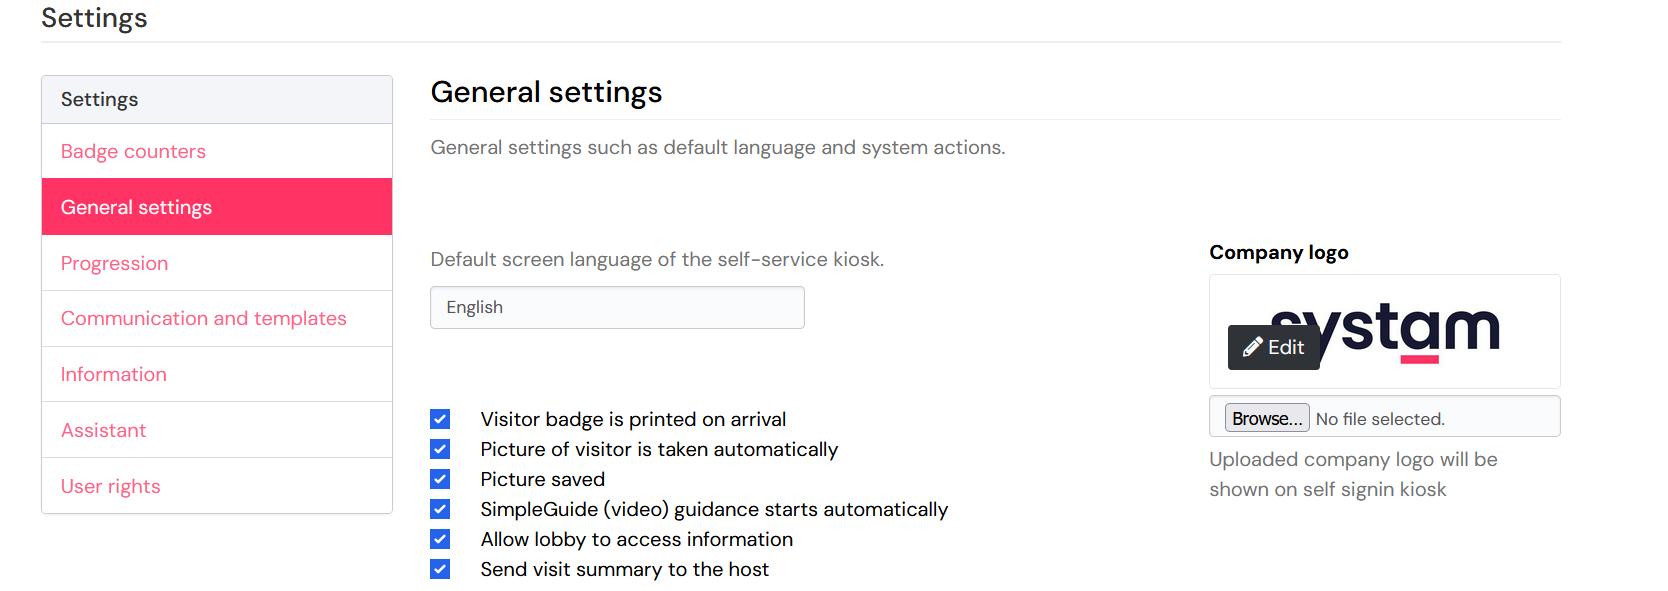The image size is (1668, 591).
Task: Toggle SimpleGuide video guidance checkbox
Action: (x=440, y=509)
